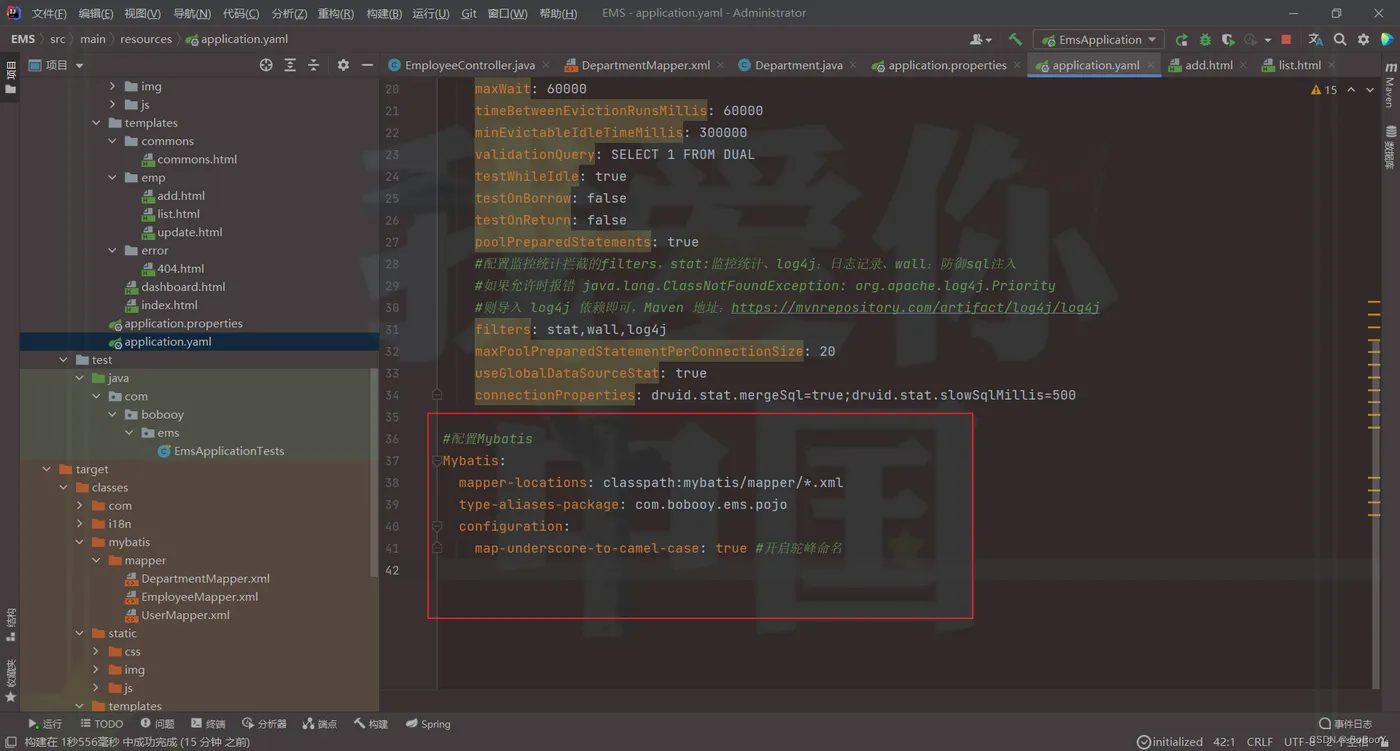Click the EMS breadcrumb in the navigation bar
The height and width of the screenshot is (751, 1400).
[23, 39]
